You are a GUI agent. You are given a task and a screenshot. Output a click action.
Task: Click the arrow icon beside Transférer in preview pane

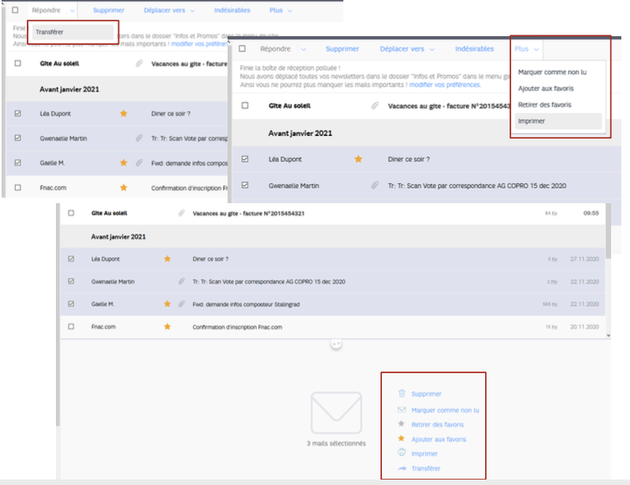tap(401, 468)
